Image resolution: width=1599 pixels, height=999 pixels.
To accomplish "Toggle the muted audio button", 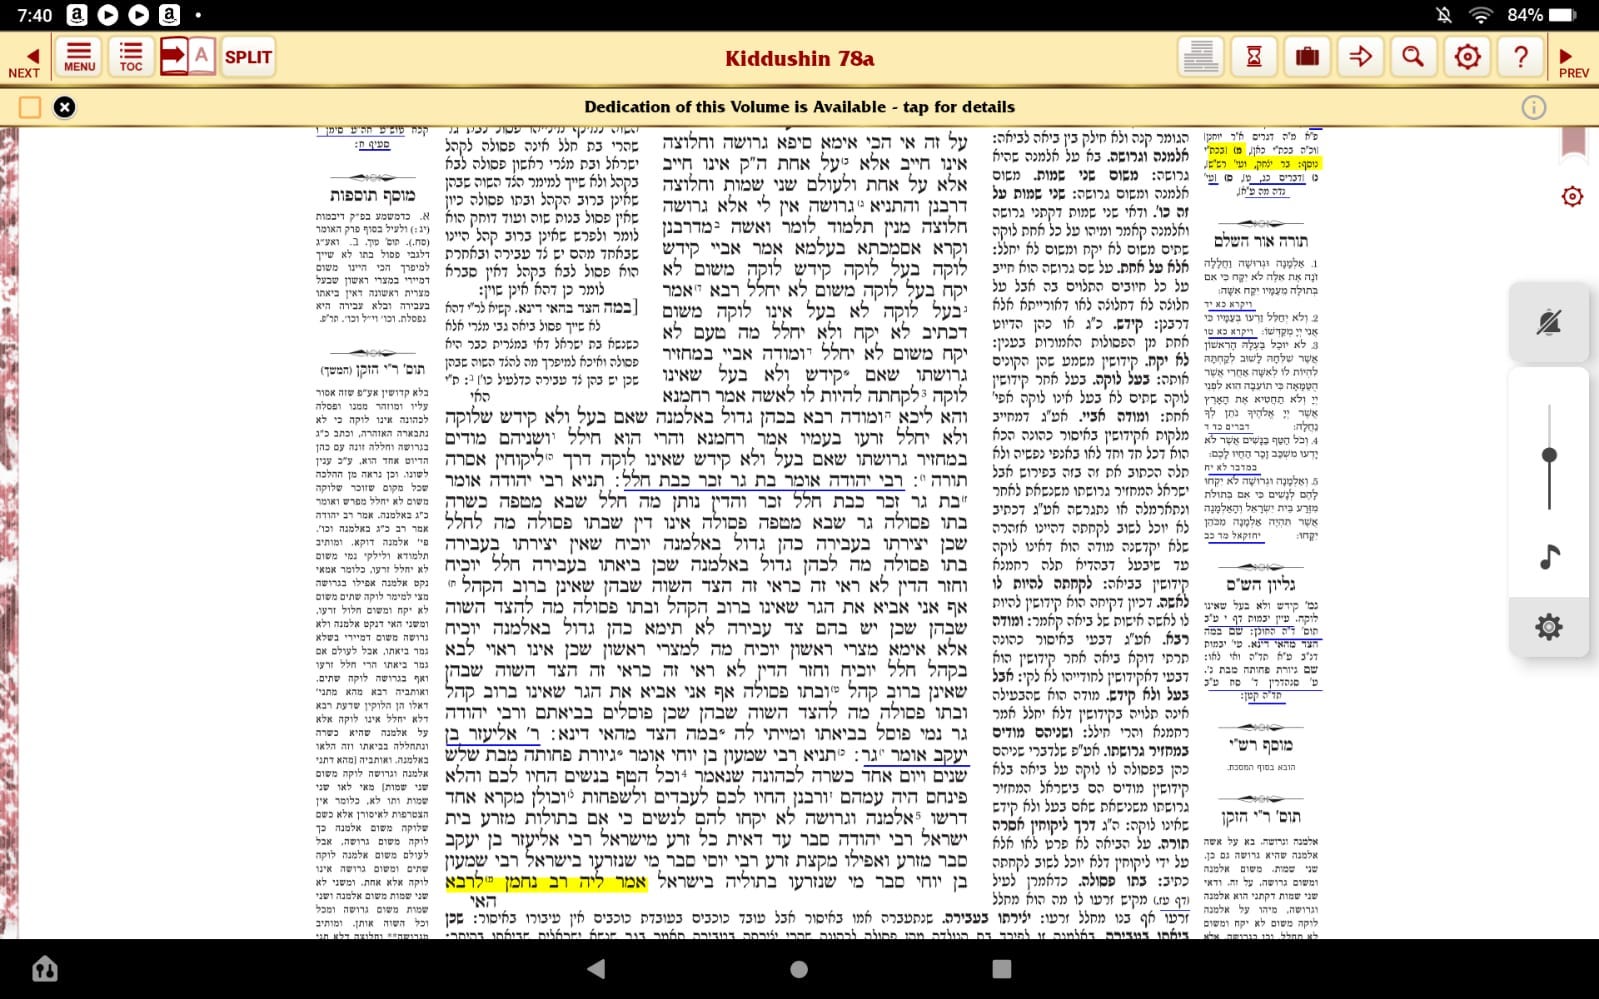I will (x=1549, y=322).
